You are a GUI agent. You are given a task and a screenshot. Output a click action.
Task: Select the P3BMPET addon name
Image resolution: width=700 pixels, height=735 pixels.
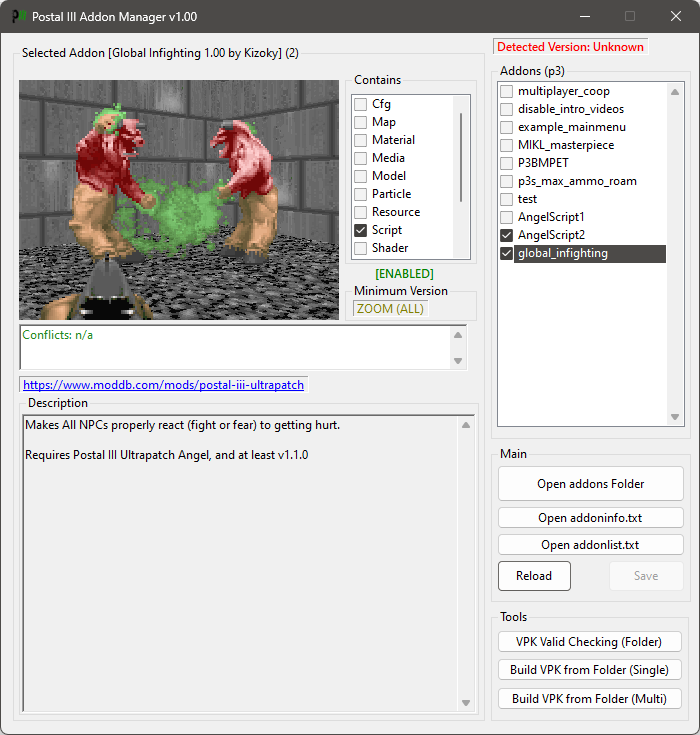pyautogui.click(x=543, y=163)
